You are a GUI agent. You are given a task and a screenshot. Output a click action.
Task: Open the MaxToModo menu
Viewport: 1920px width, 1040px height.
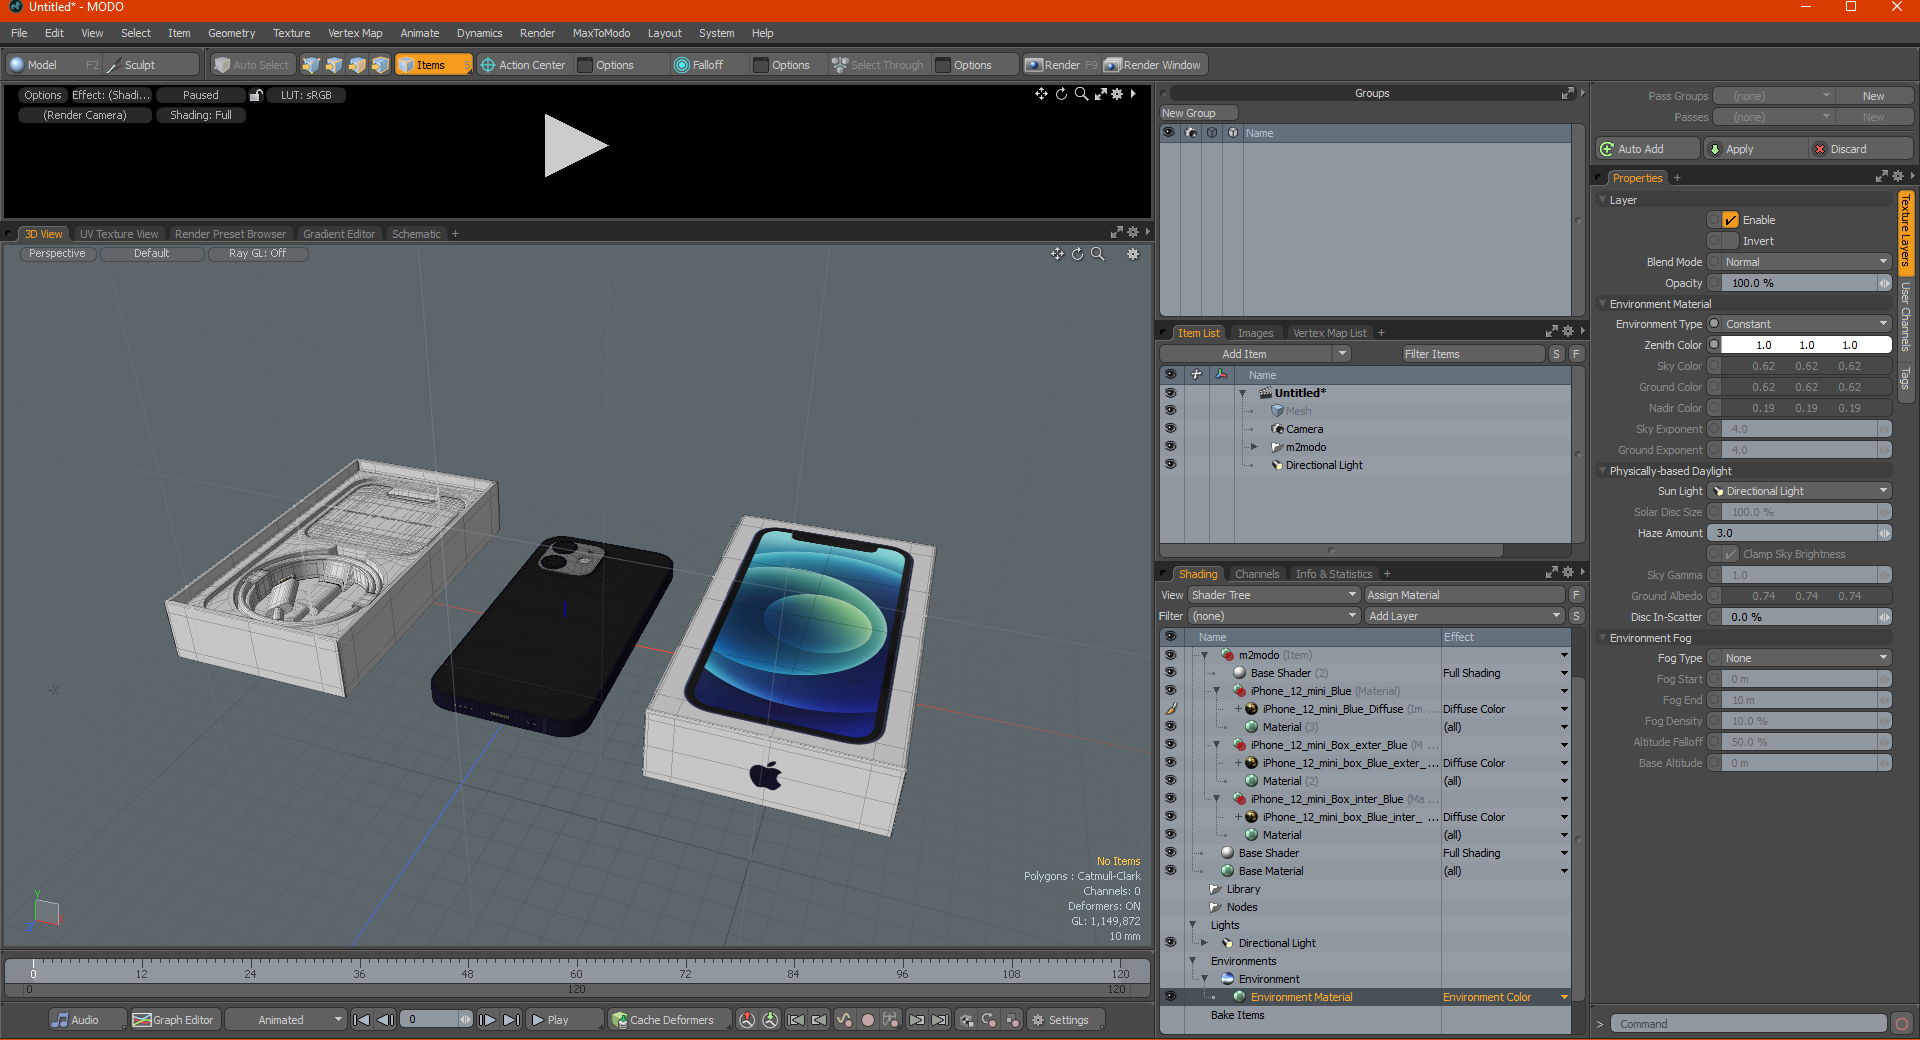[601, 33]
